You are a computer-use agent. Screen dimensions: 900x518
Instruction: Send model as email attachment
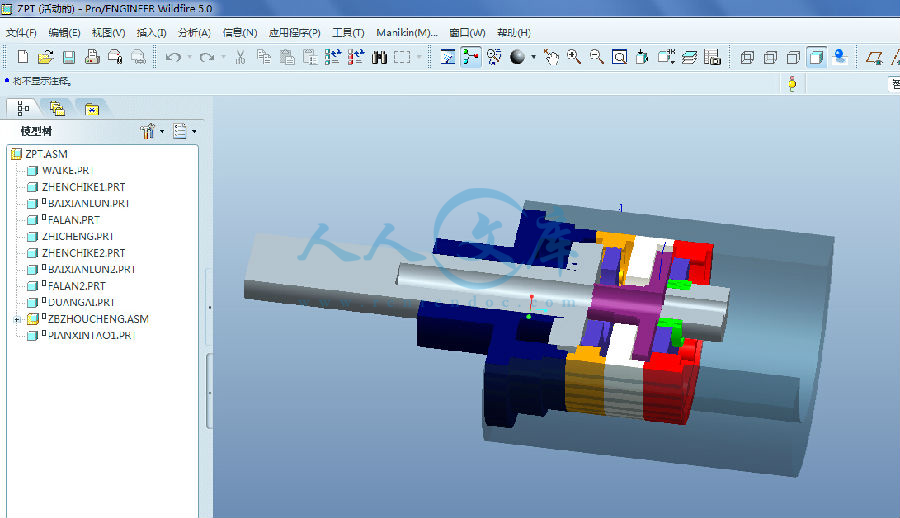pyautogui.click(x=115, y=57)
